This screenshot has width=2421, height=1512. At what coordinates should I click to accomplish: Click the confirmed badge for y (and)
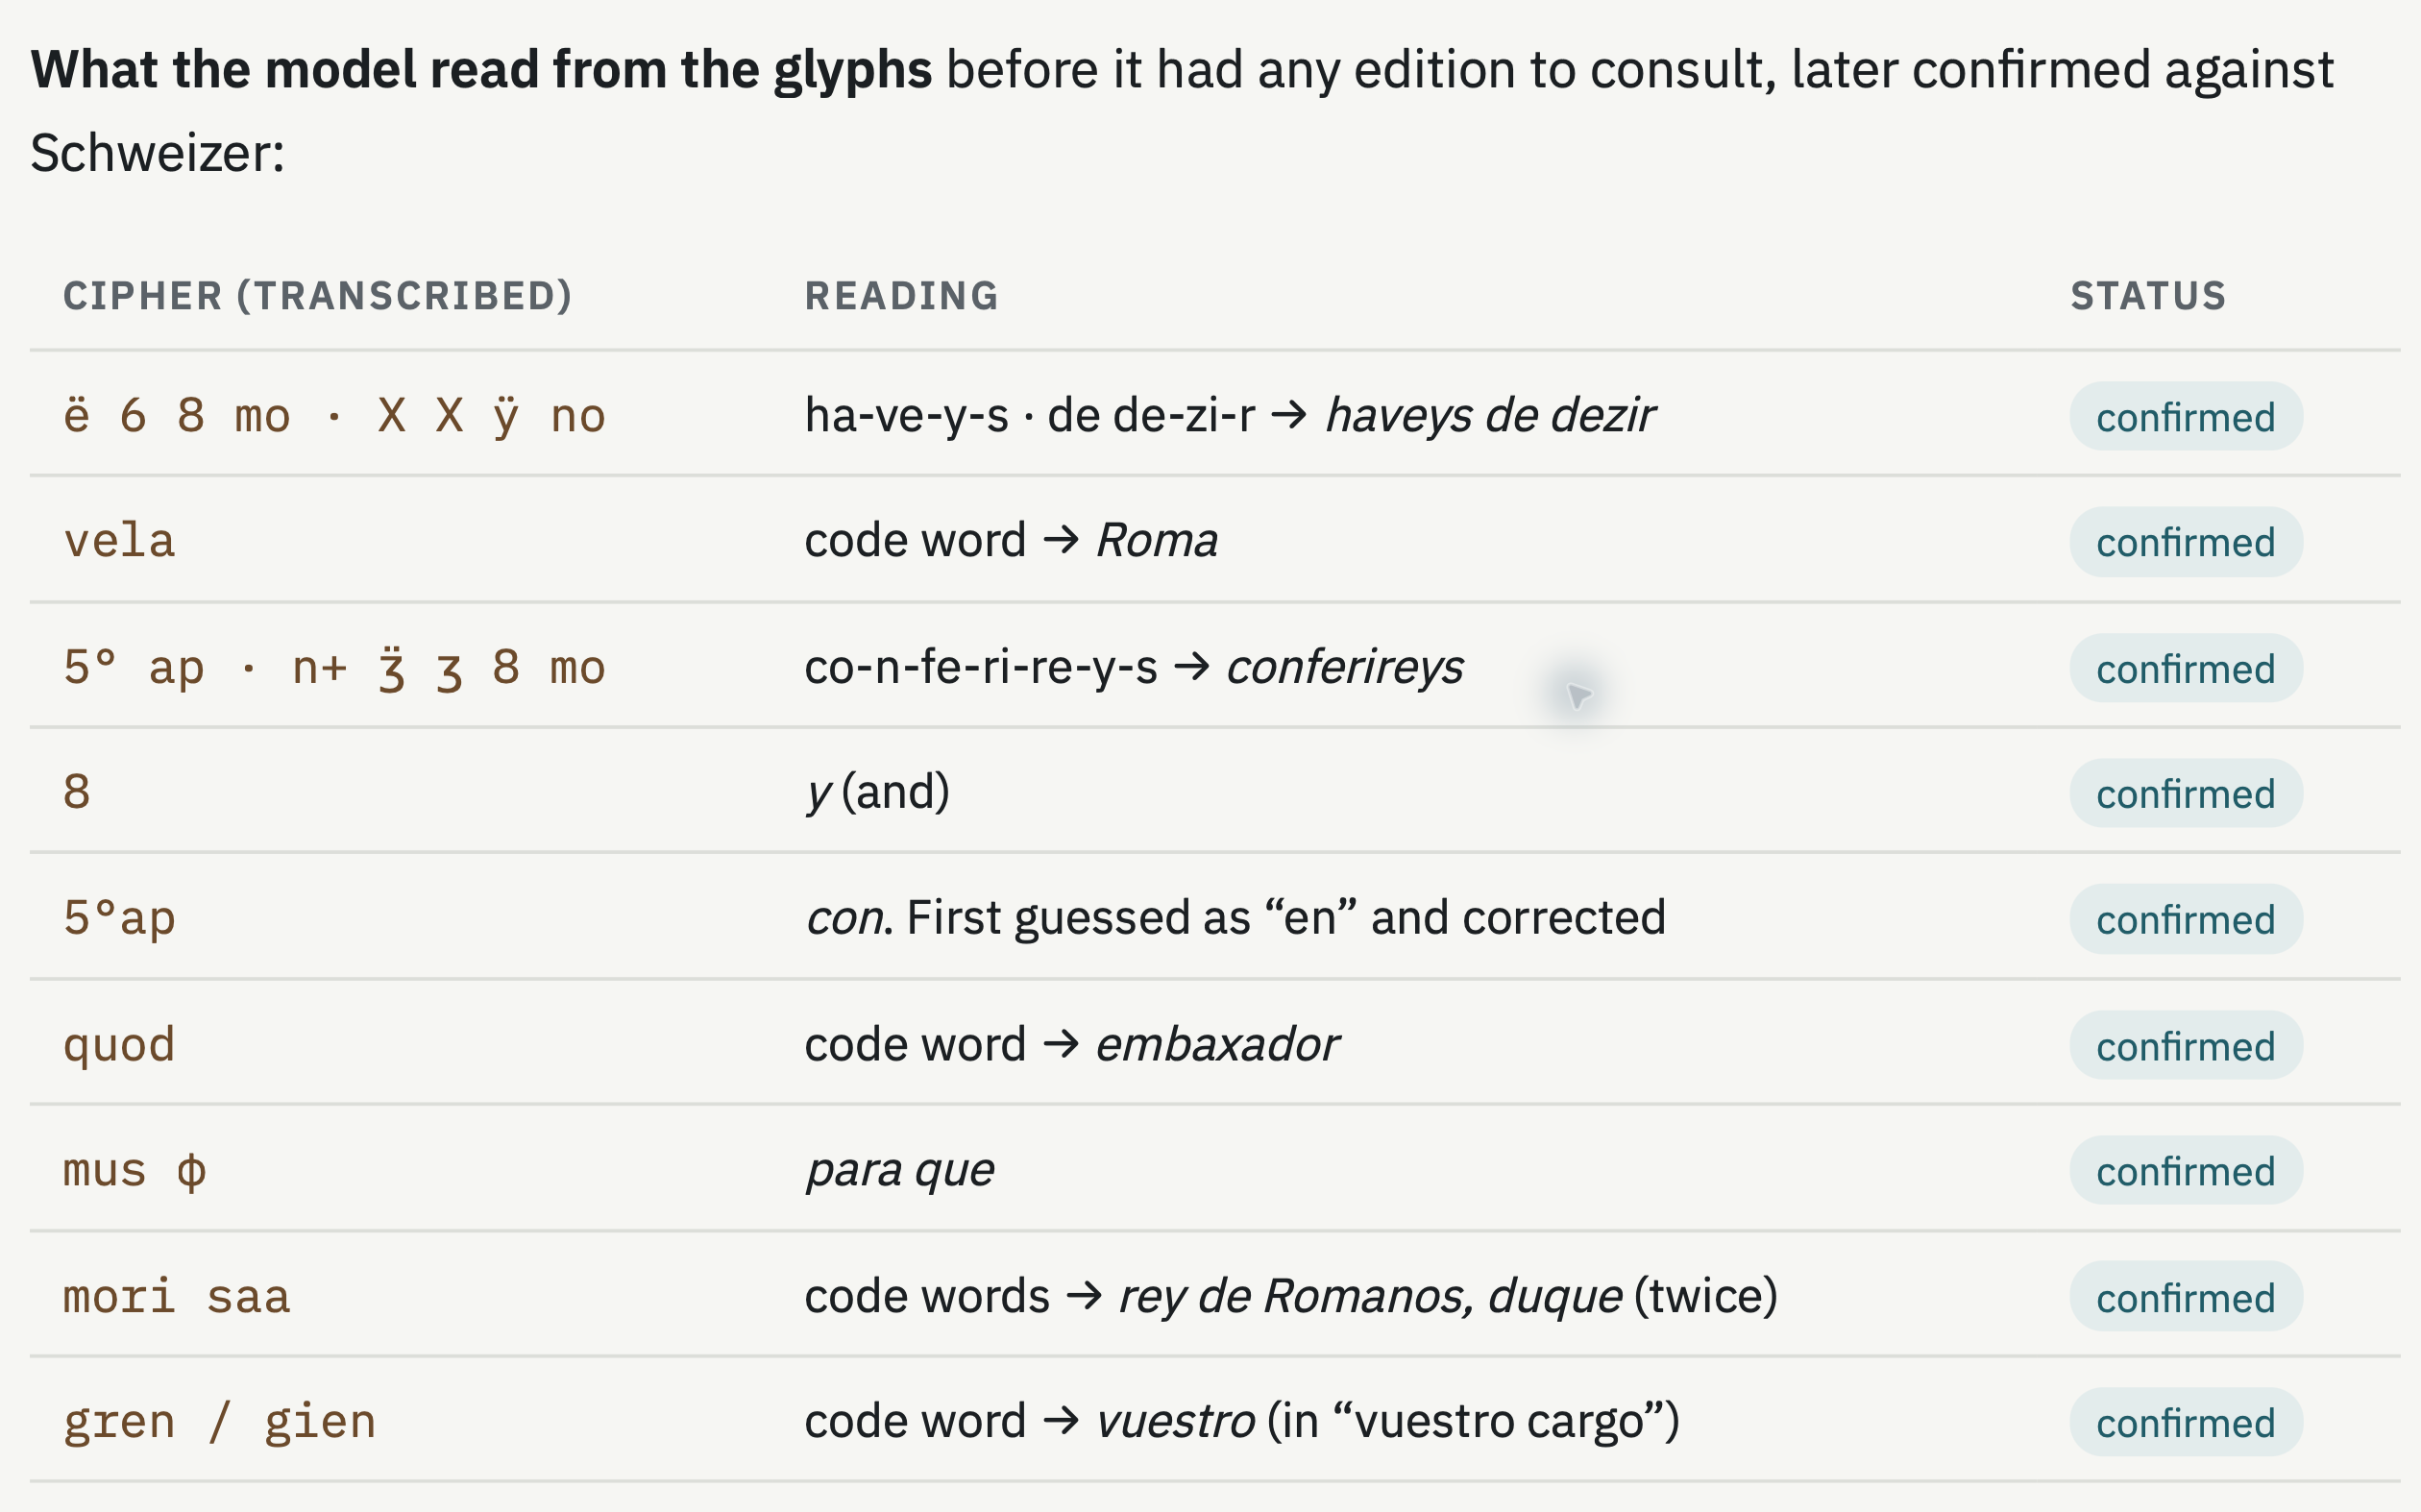pyautogui.click(x=2185, y=793)
